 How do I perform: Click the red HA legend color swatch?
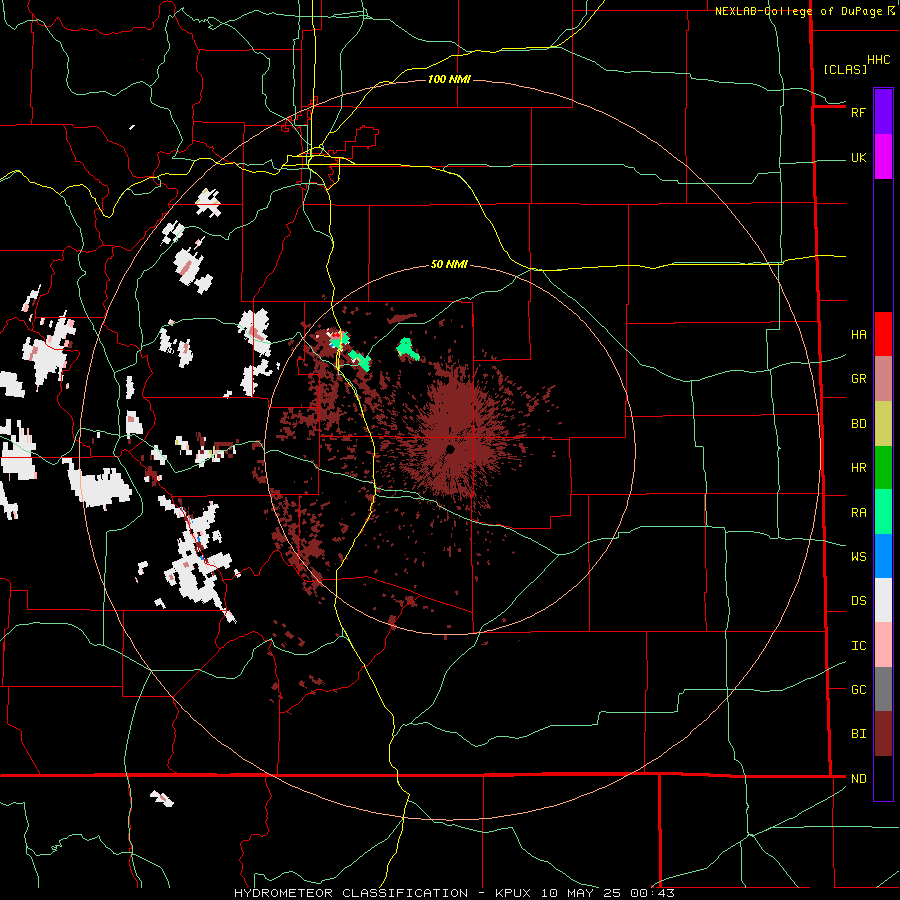click(883, 334)
